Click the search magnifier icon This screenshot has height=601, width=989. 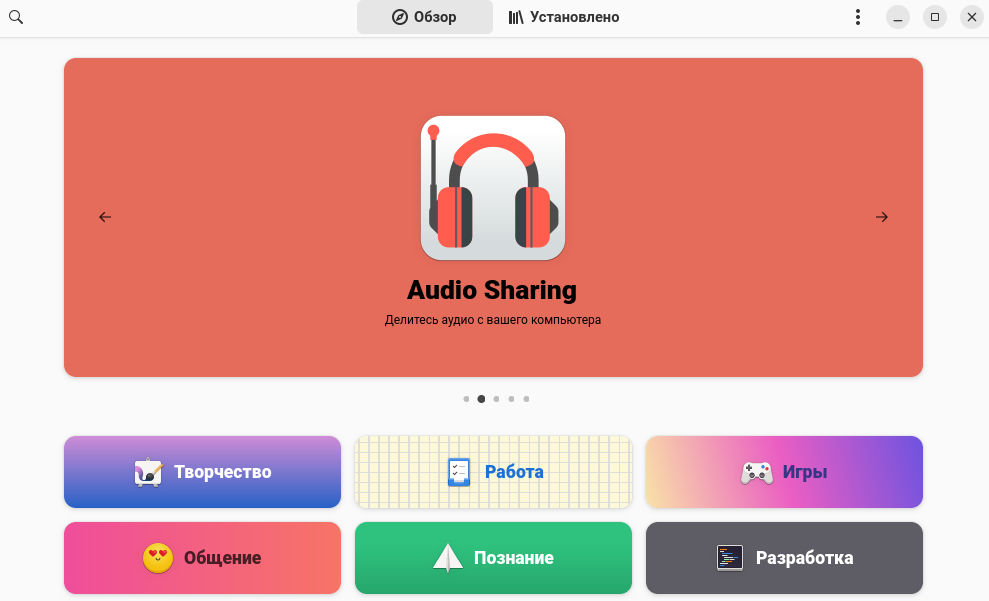16,17
